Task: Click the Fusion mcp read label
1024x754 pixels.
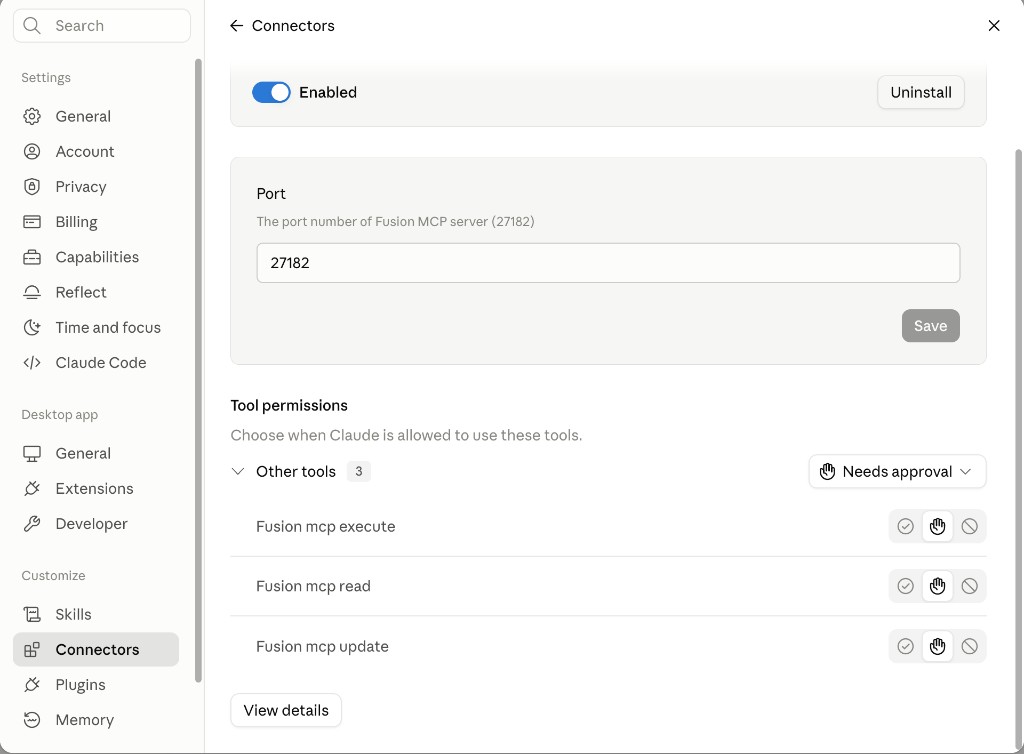Action: (x=313, y=586)
